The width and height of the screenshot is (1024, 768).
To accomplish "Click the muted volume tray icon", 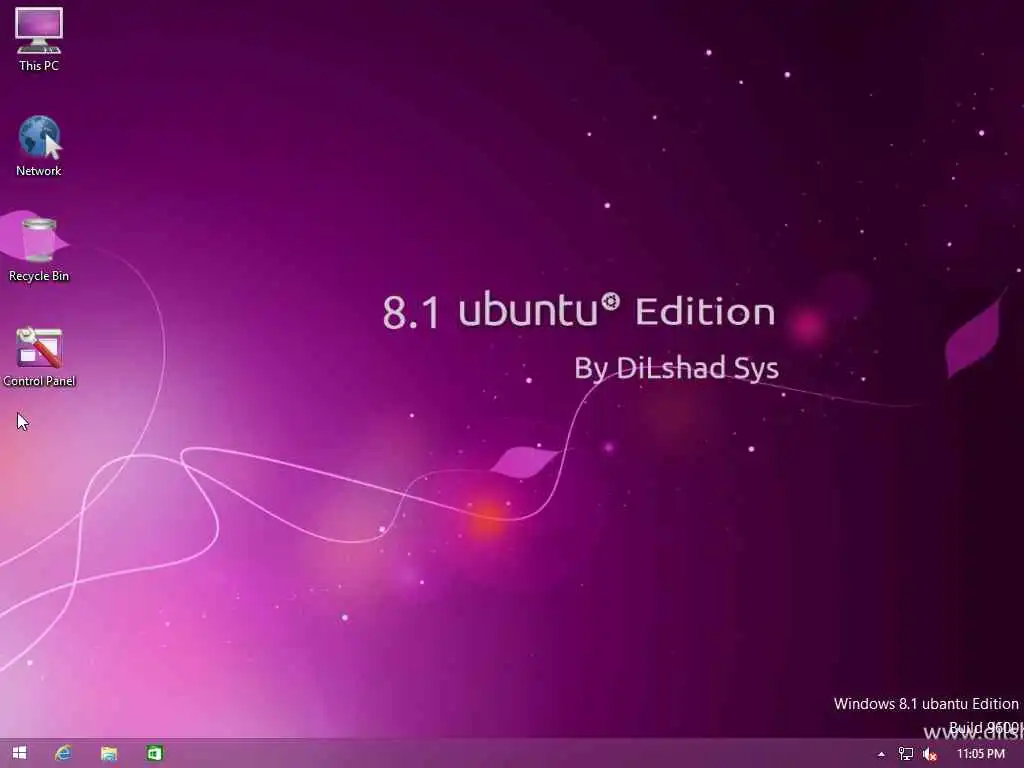I will (x=930, y=754).
